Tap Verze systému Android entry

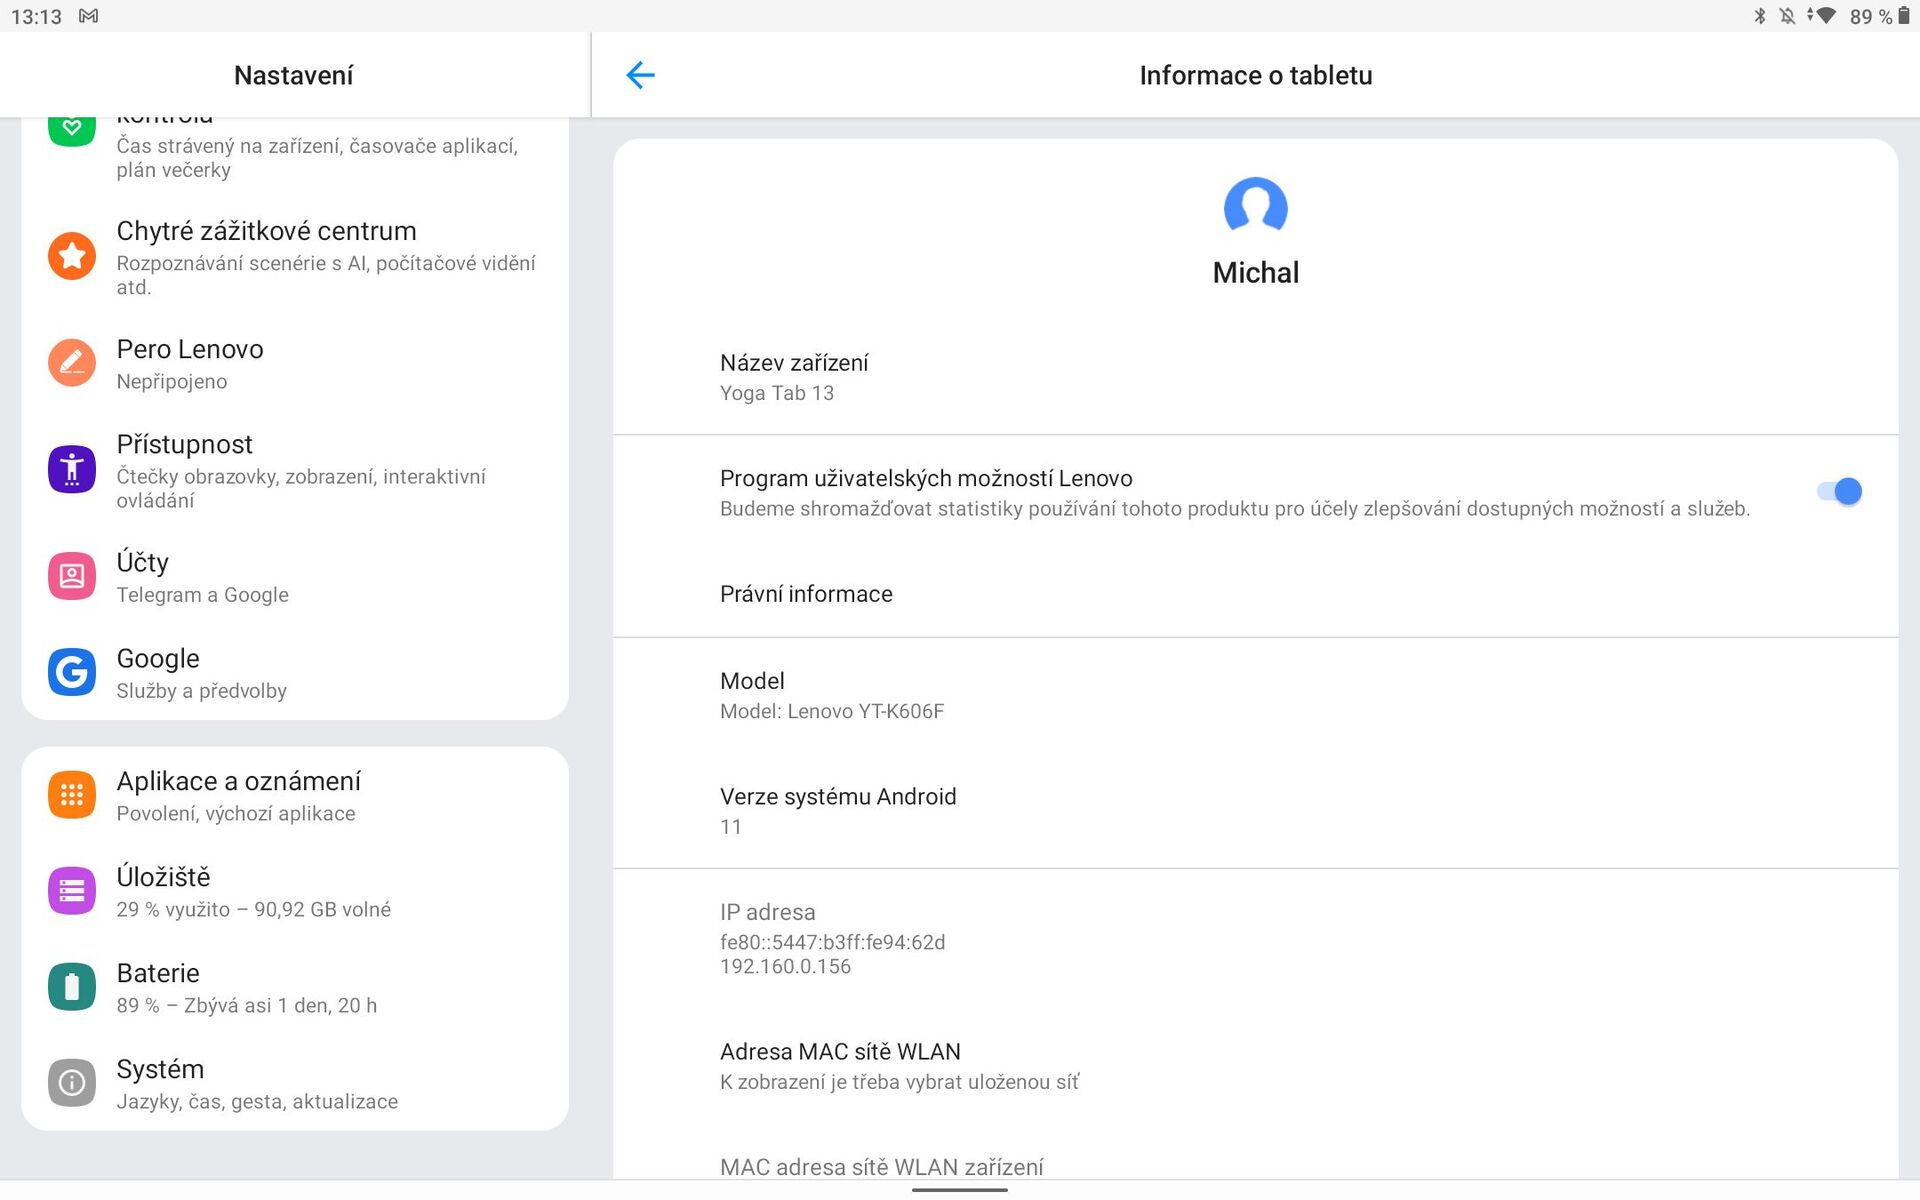pos(838,810)
